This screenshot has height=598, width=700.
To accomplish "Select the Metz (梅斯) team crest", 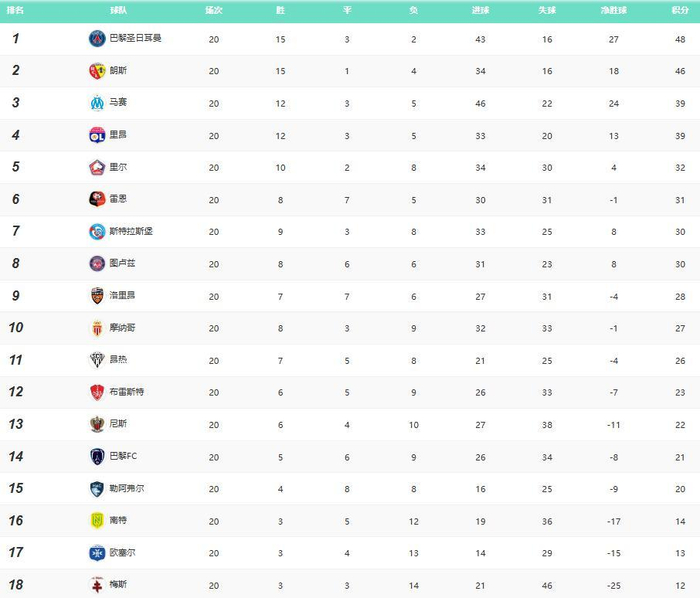I will [96, 585].
